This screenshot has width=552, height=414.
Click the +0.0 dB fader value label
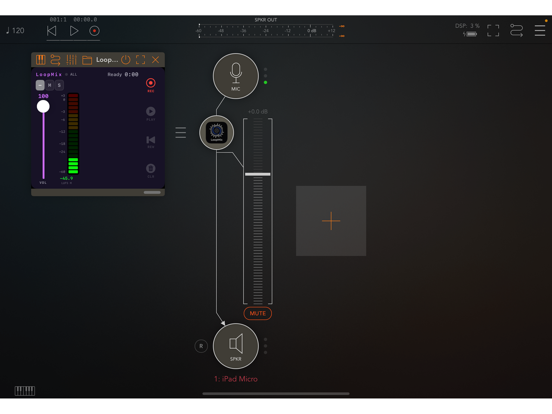258,112
